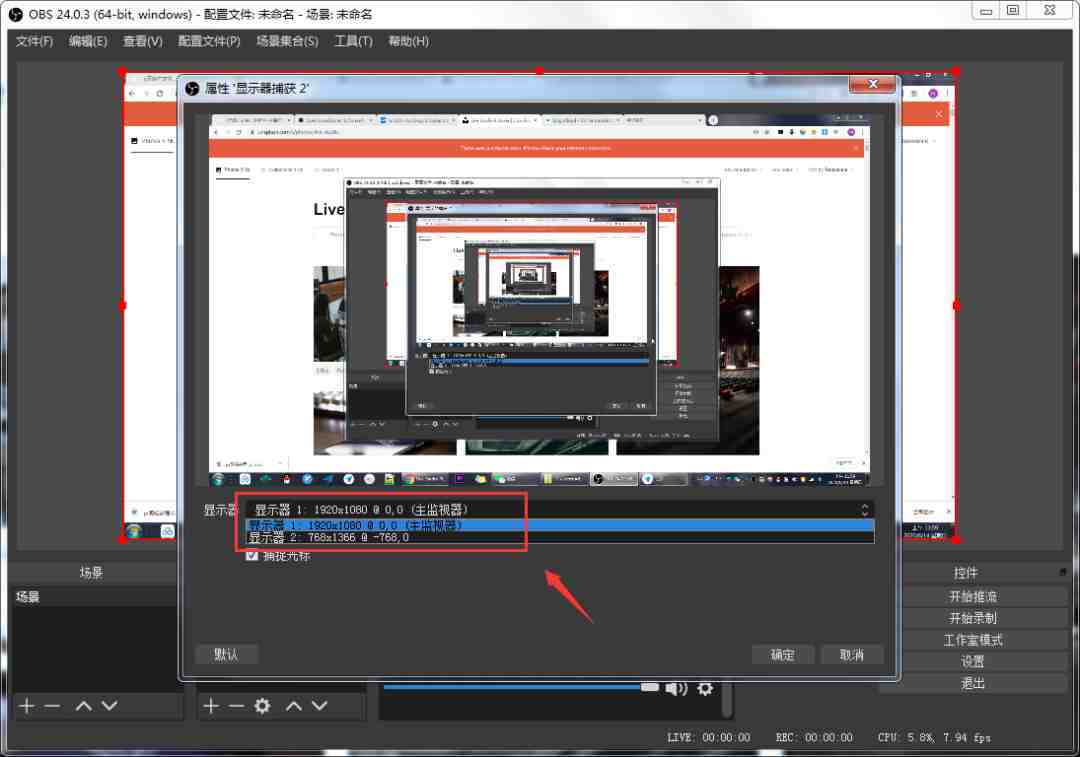Open the audio mixer gear settings
The image size is (1080, 757).
point(705,688)
